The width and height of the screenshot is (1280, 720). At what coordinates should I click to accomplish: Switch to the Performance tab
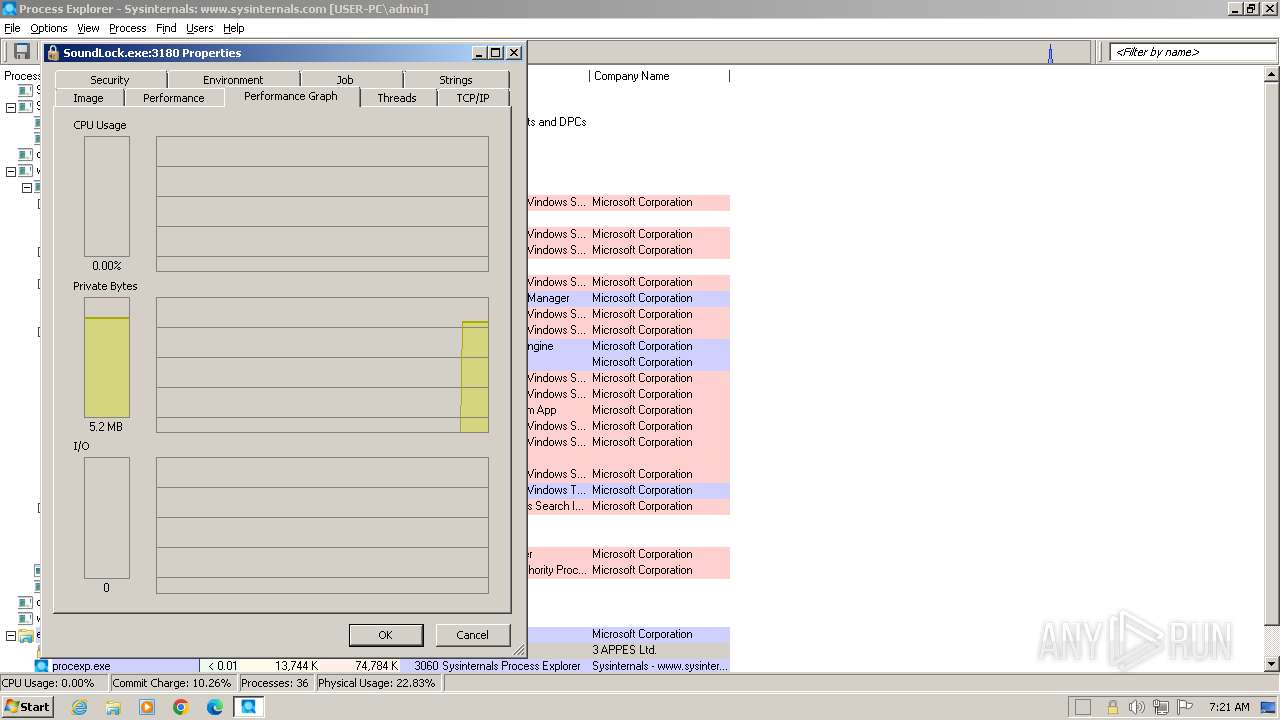click(173, 98)
